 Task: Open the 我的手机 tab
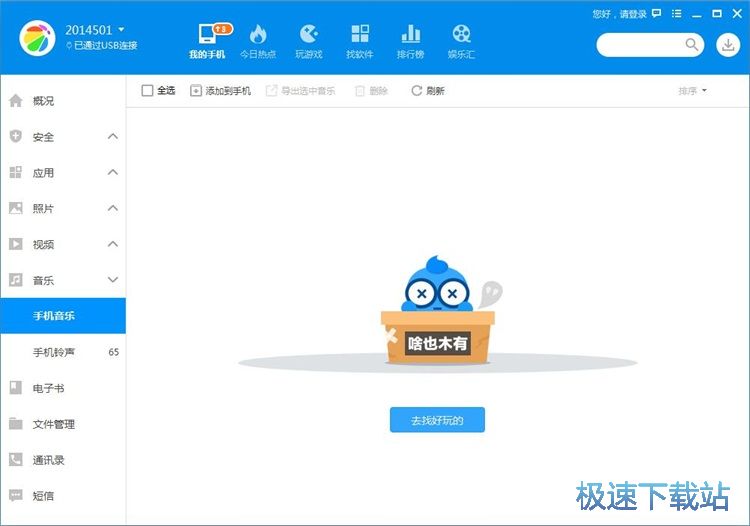(207, 42)
